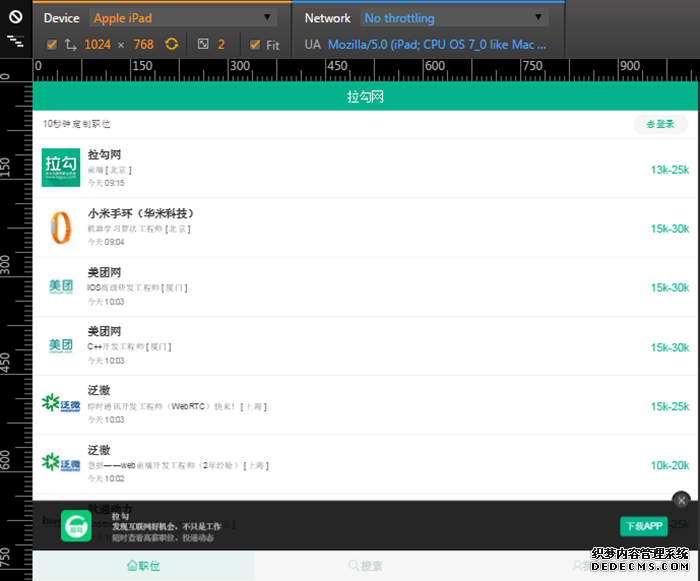Edit device pixel ratio value 2
This screenshot has width=700, height=581.
pos(221,44)
